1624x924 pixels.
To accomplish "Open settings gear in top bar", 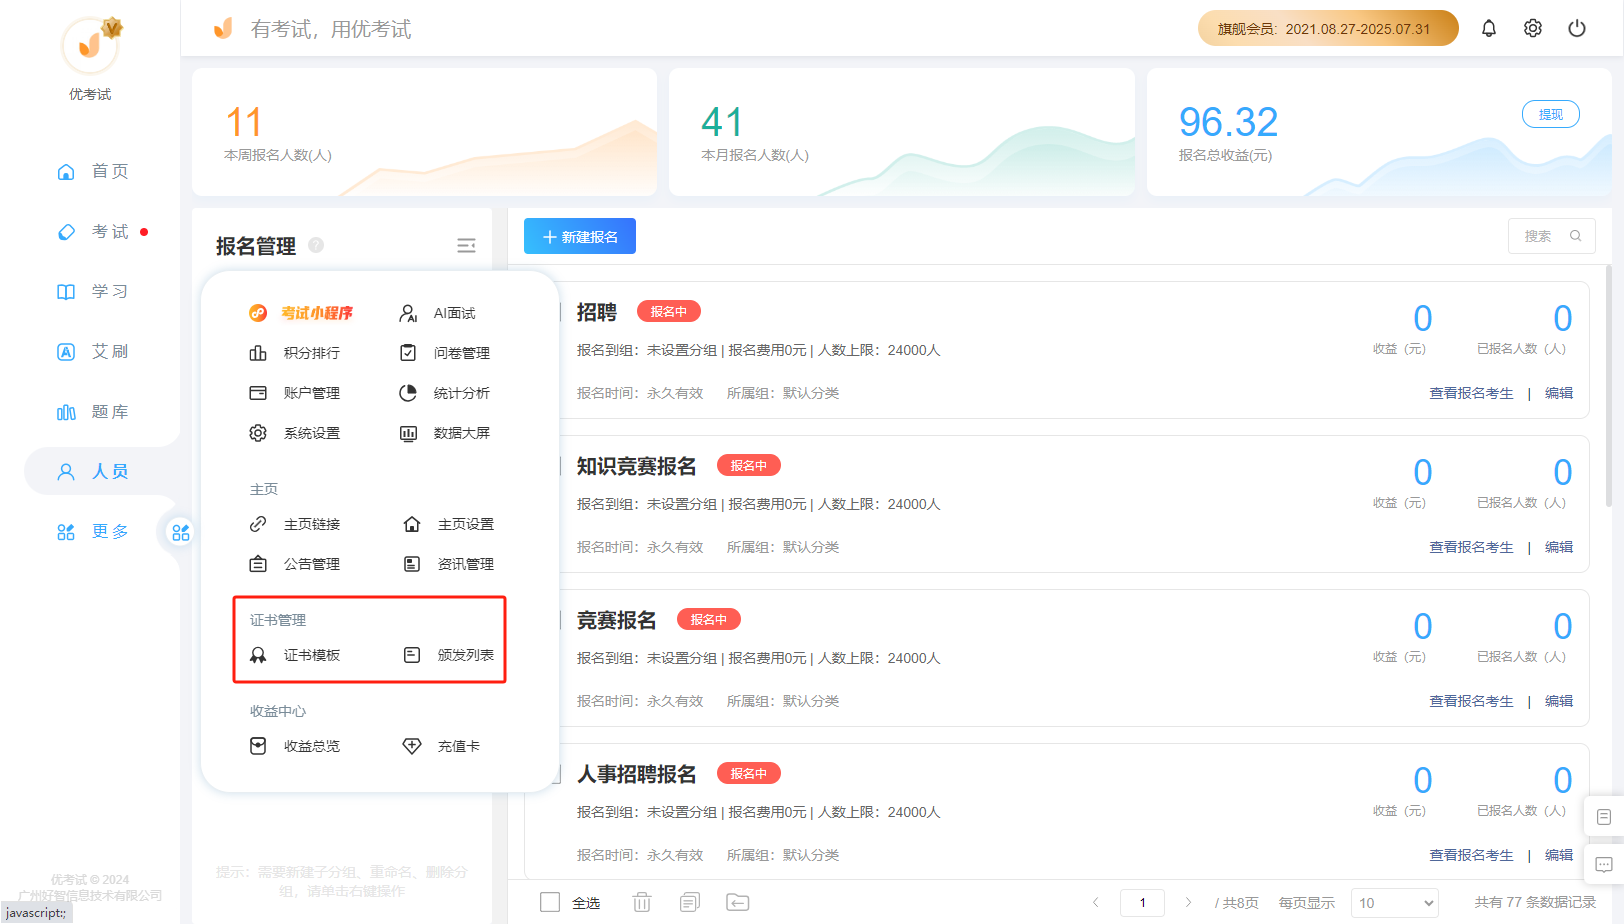I will tap(1532, 28).
